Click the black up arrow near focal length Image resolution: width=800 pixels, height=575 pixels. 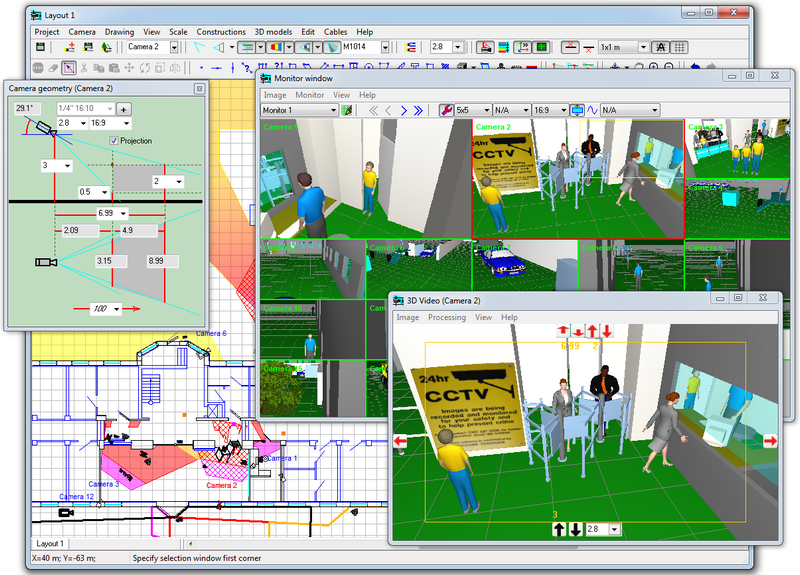pos(559,529)
